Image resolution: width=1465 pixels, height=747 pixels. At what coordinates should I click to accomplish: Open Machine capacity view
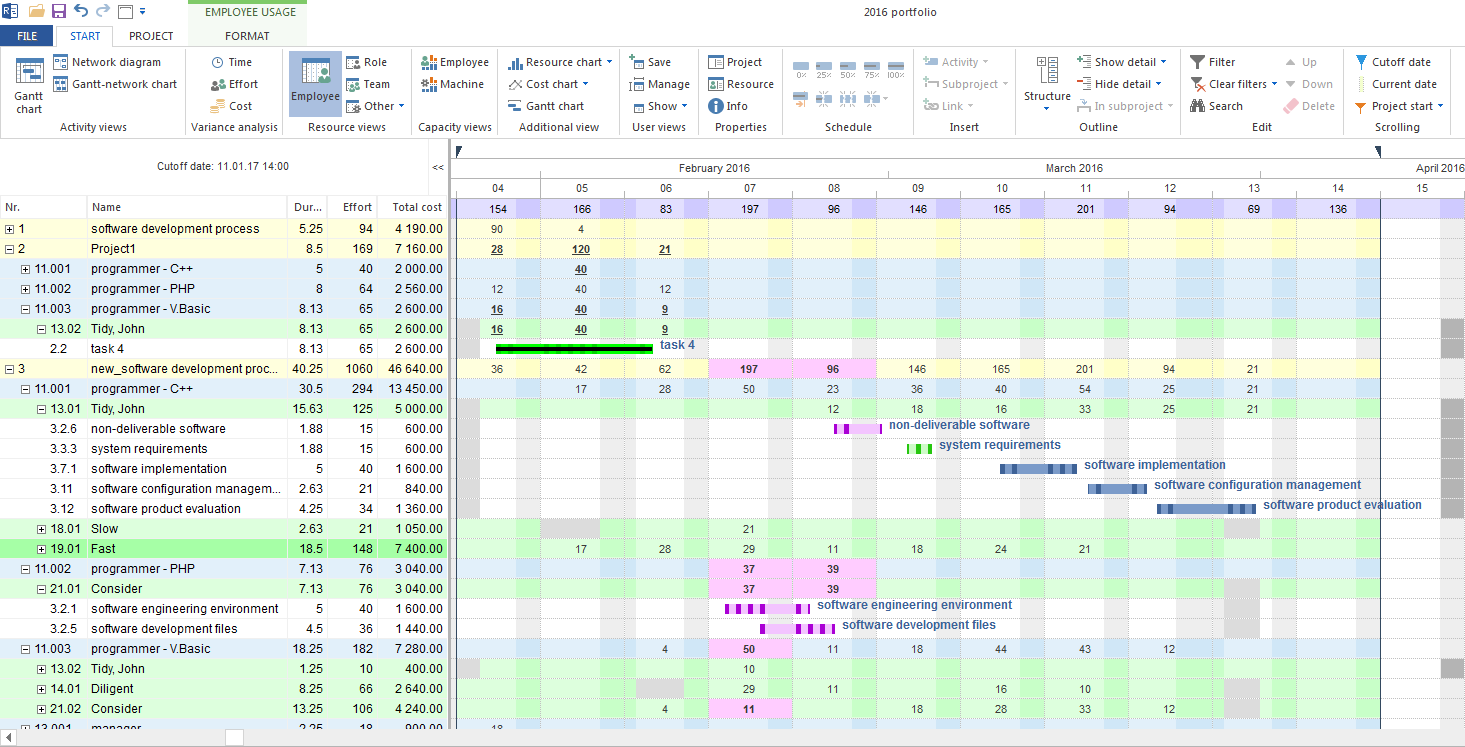pos(452,84)
